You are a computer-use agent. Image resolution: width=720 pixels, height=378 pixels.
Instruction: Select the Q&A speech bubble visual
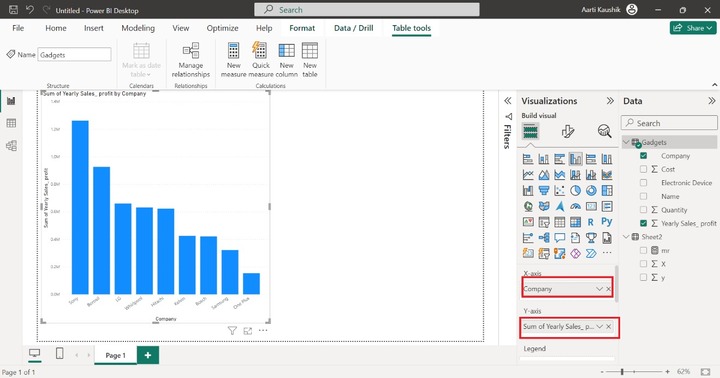pos(559,238)
